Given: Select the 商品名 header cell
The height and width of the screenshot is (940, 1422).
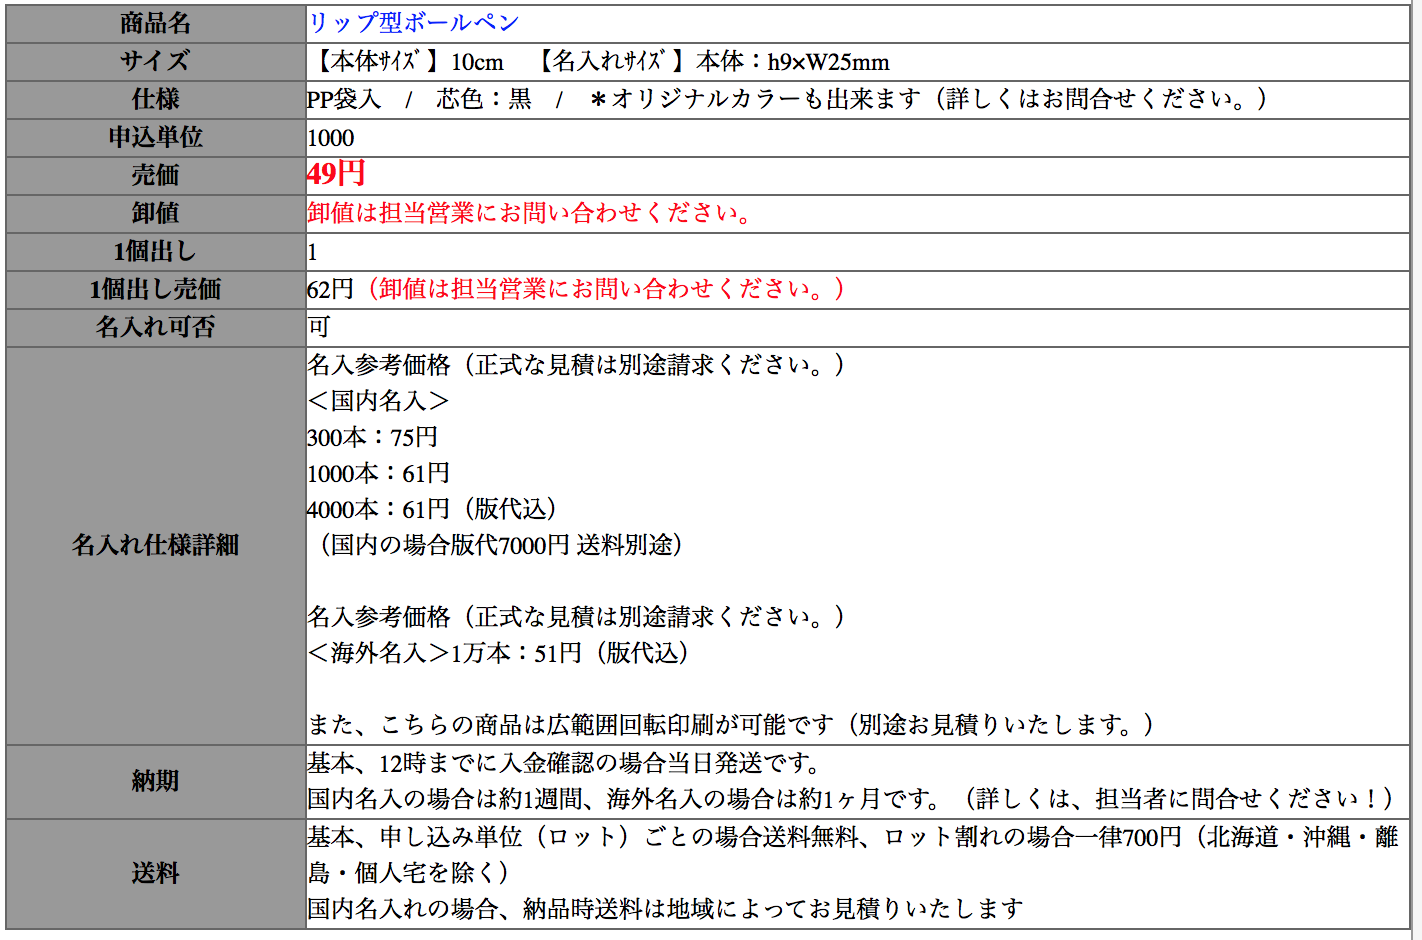Looking at the screenshot, I should (156, 24).
